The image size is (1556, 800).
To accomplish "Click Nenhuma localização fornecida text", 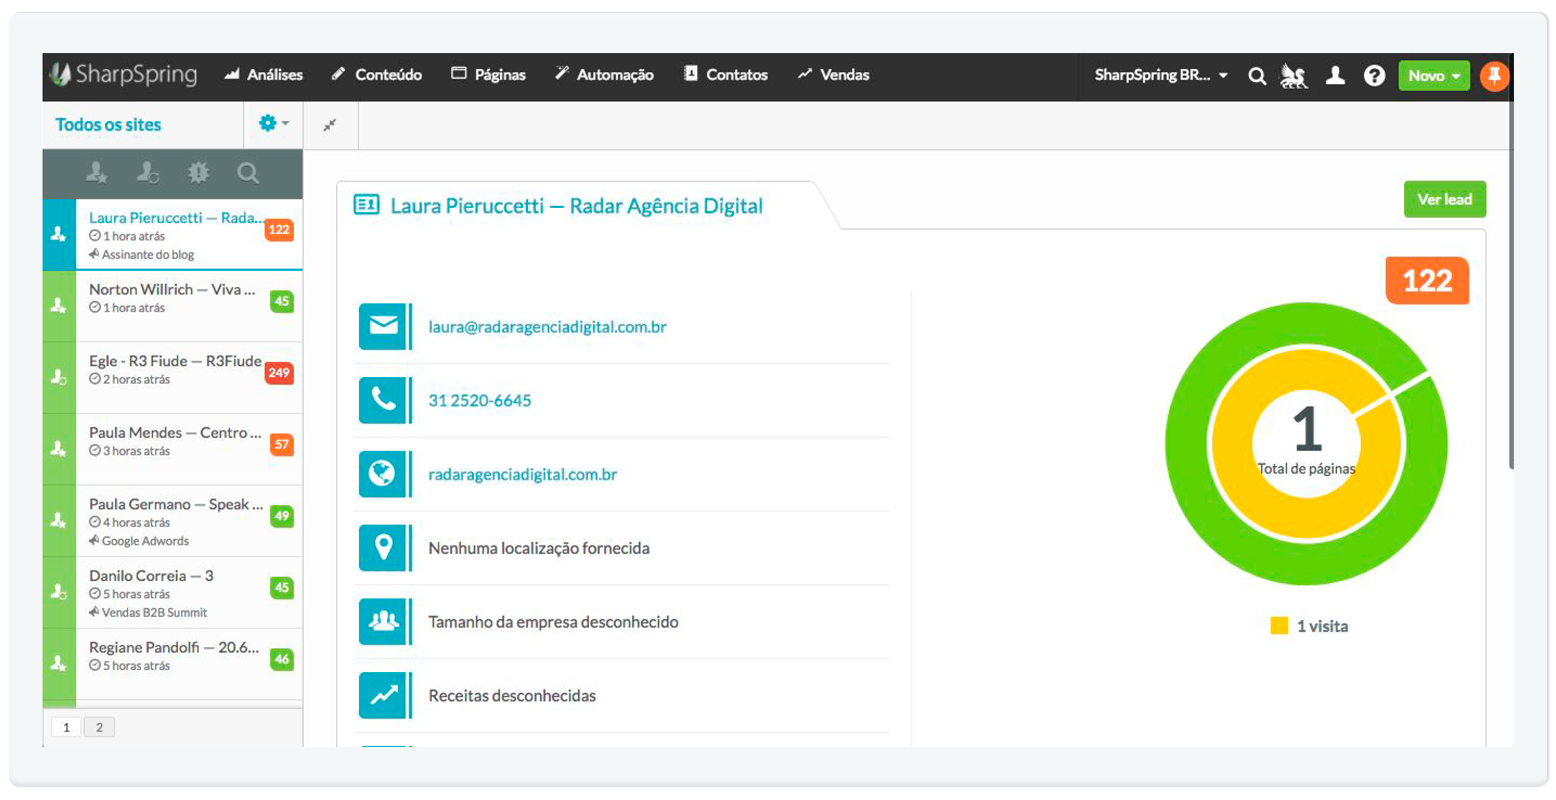I will click(539, 548).
